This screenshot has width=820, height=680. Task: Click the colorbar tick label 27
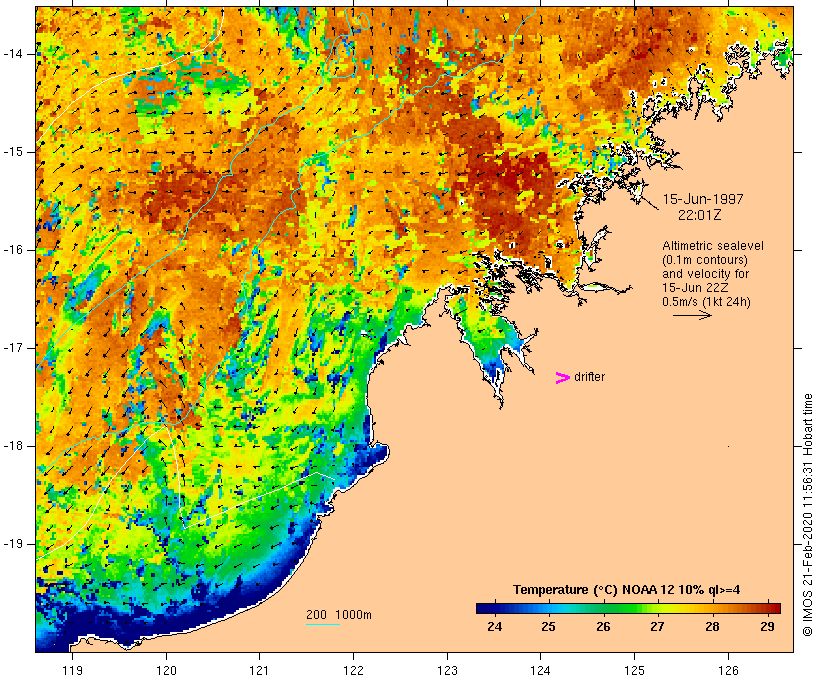click(x=657, y=626)
